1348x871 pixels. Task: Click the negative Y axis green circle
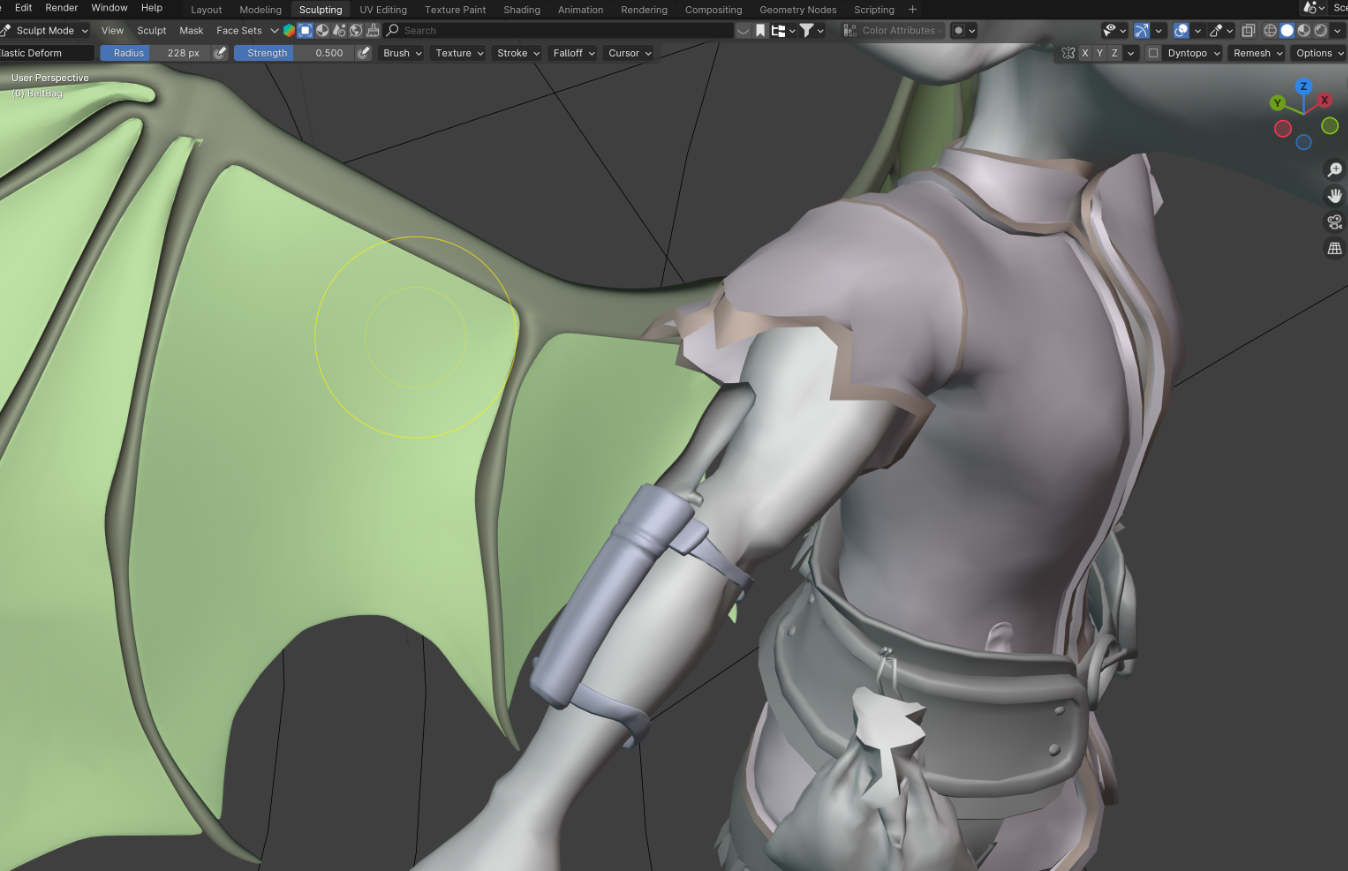tap(1330, 125)
